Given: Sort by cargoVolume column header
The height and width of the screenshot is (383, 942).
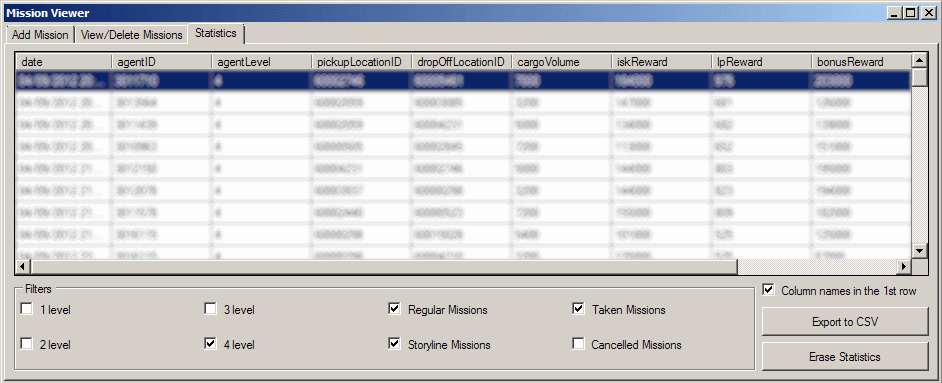Looking at the screenshot, I should tap(561, 62).
